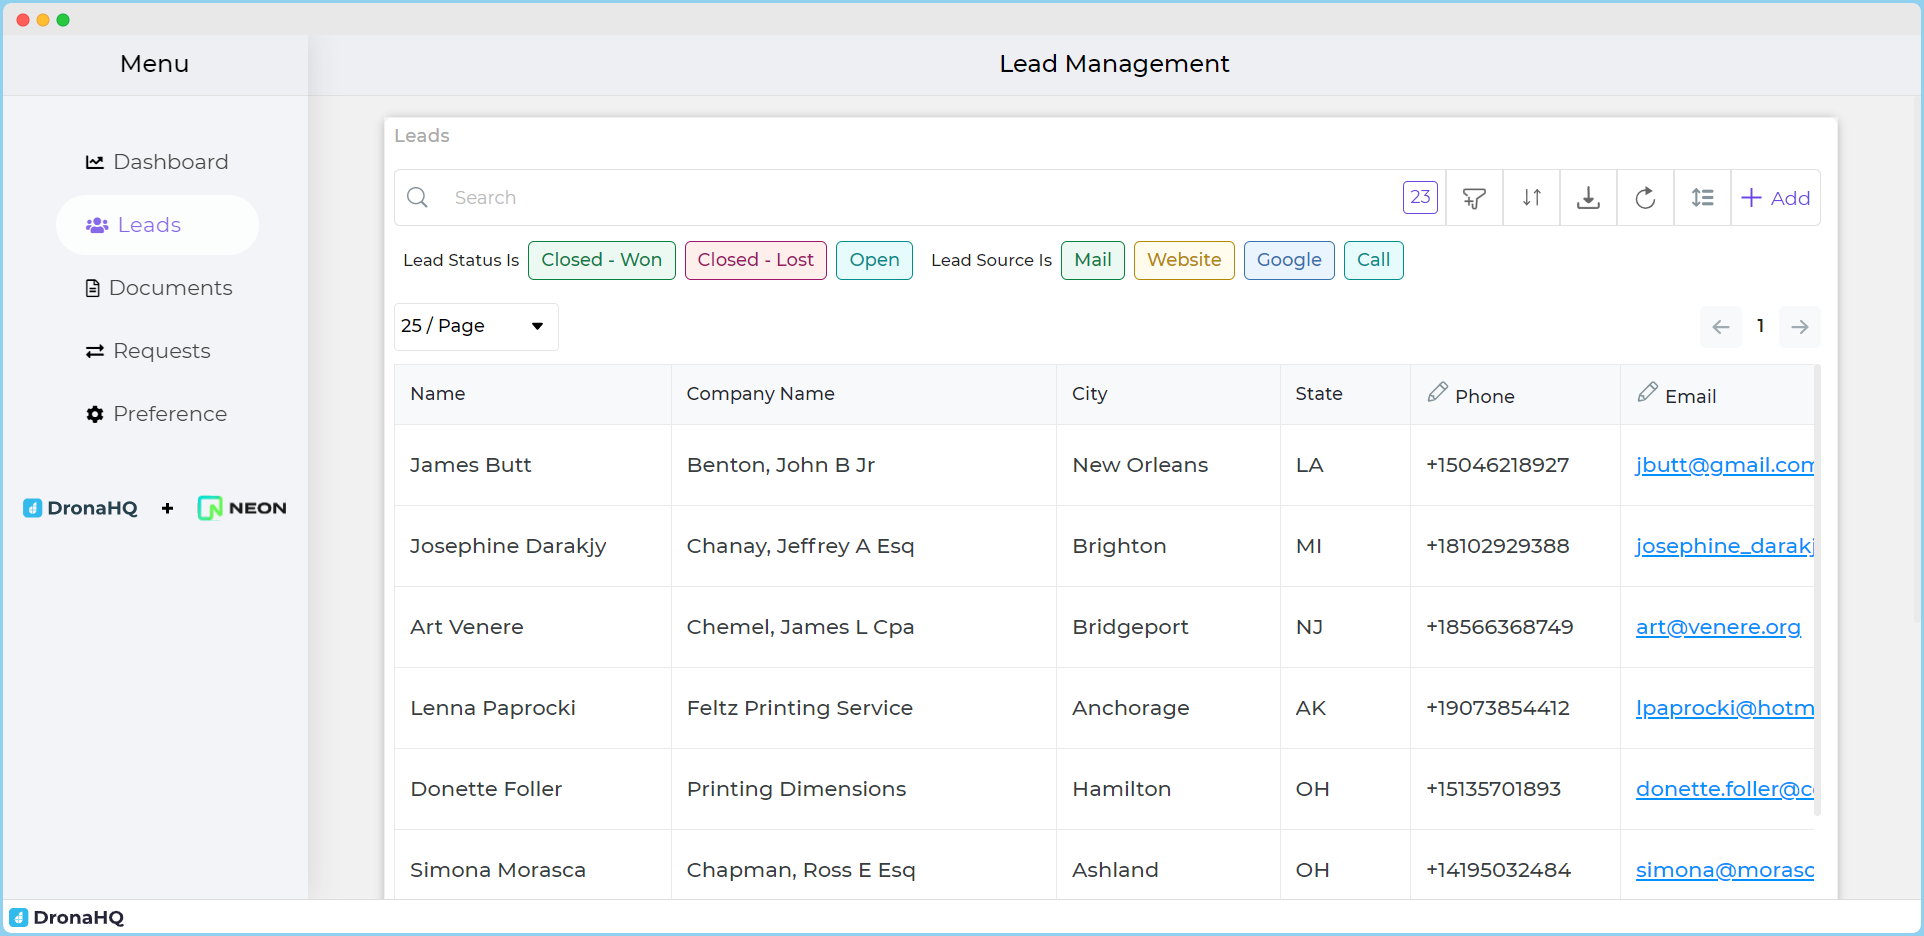Open the art@venere.org email link
This screenshot has height=936, width=1924.
pyautogui.click(x=1717, y=627)
